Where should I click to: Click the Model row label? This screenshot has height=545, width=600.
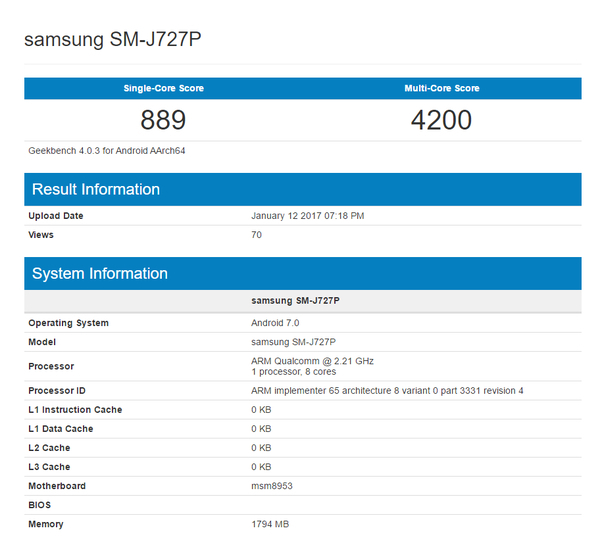(42, 342)
